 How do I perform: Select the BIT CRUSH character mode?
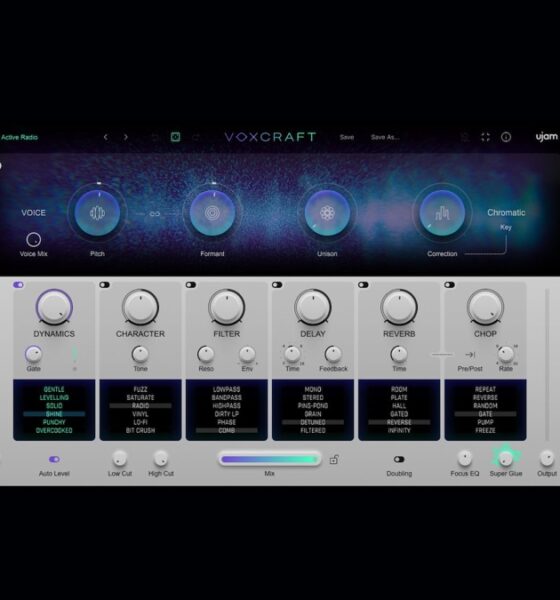coord(140,430)
